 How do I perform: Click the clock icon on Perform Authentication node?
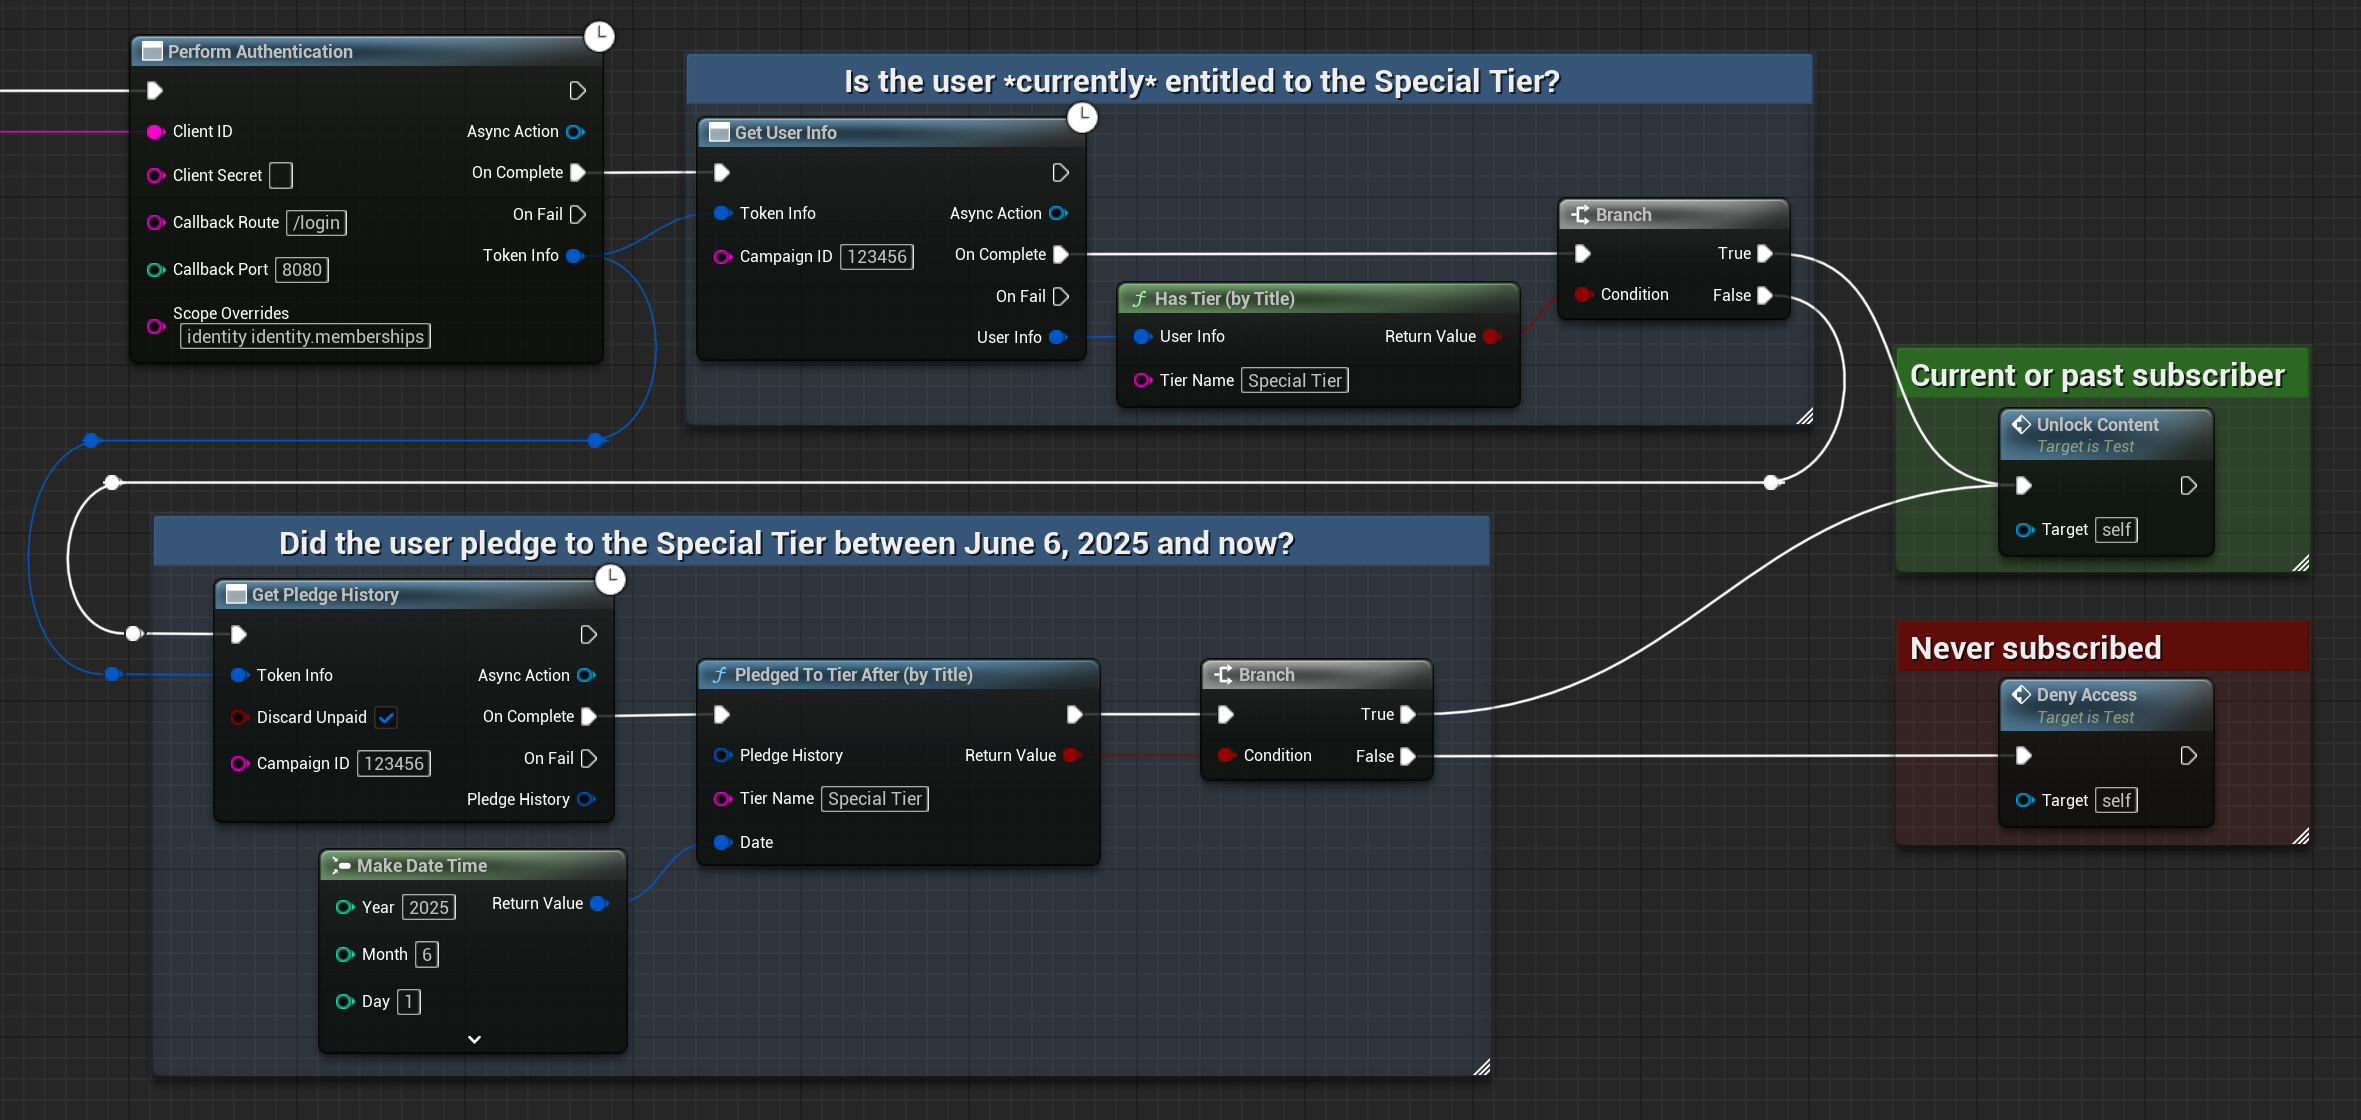point(599,36)
